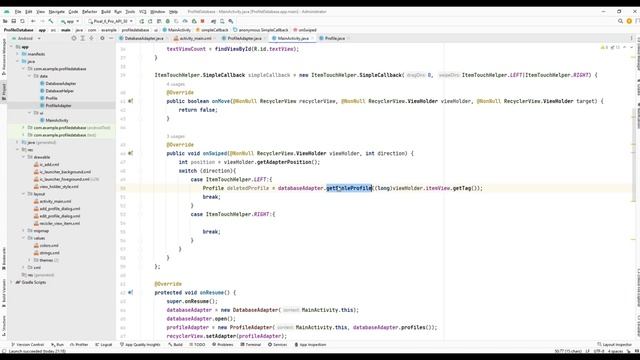Select recycler_view_item.xml file

click(57, 223)
